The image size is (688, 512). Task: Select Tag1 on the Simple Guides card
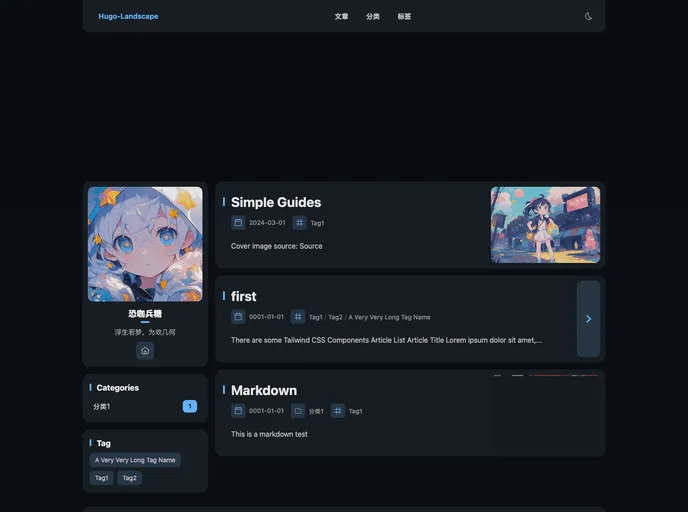click(x=317, y=223)
